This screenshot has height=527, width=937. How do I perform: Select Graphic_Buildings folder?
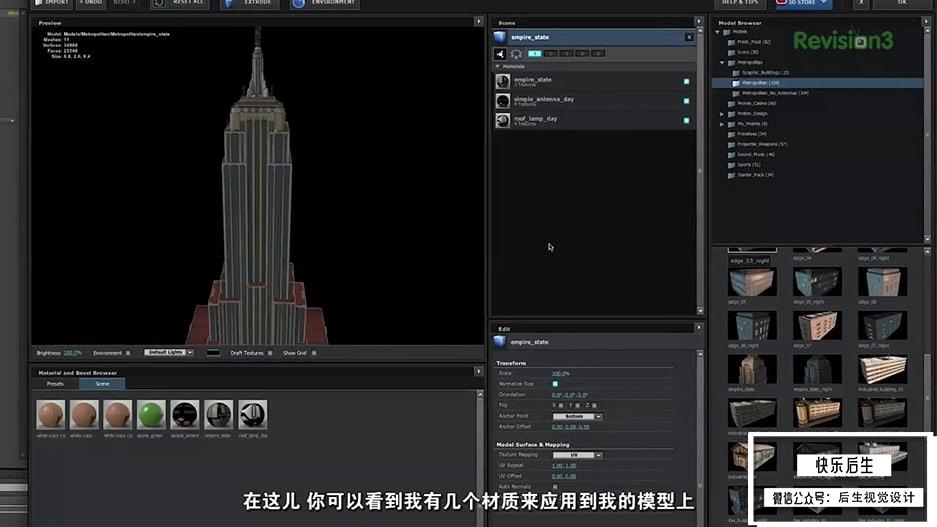(x=764, y=72)
